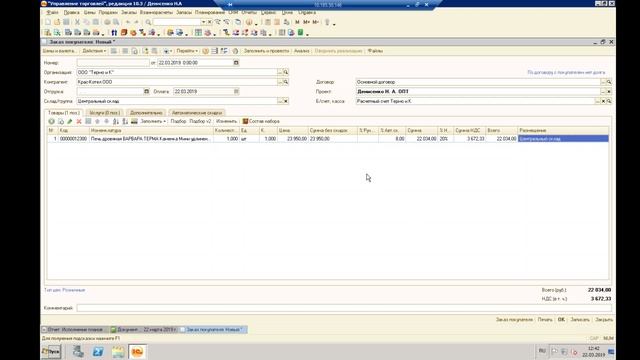Open the Взаиморасчеты menu

click(x=156, y=13)
